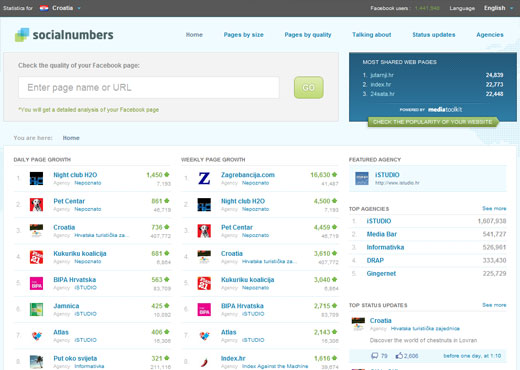Open Index.hr page link in weekly growth

tap(233, 358)
